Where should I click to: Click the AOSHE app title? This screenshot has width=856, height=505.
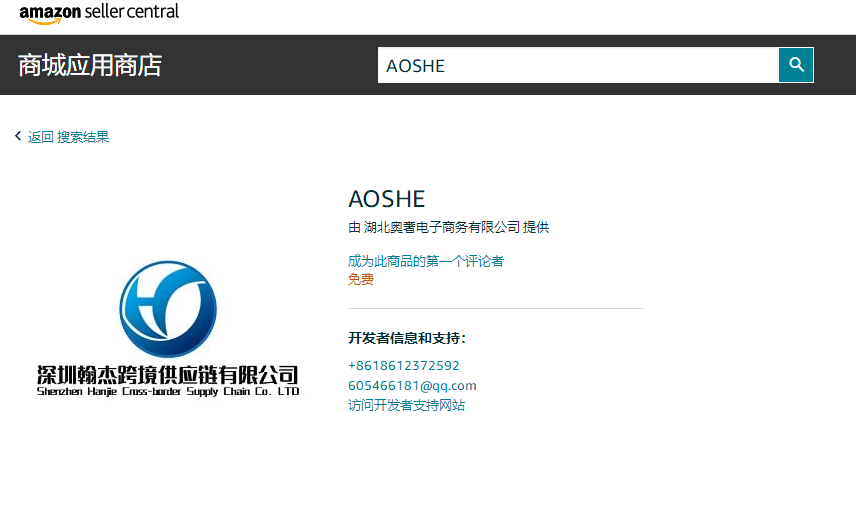387,199
